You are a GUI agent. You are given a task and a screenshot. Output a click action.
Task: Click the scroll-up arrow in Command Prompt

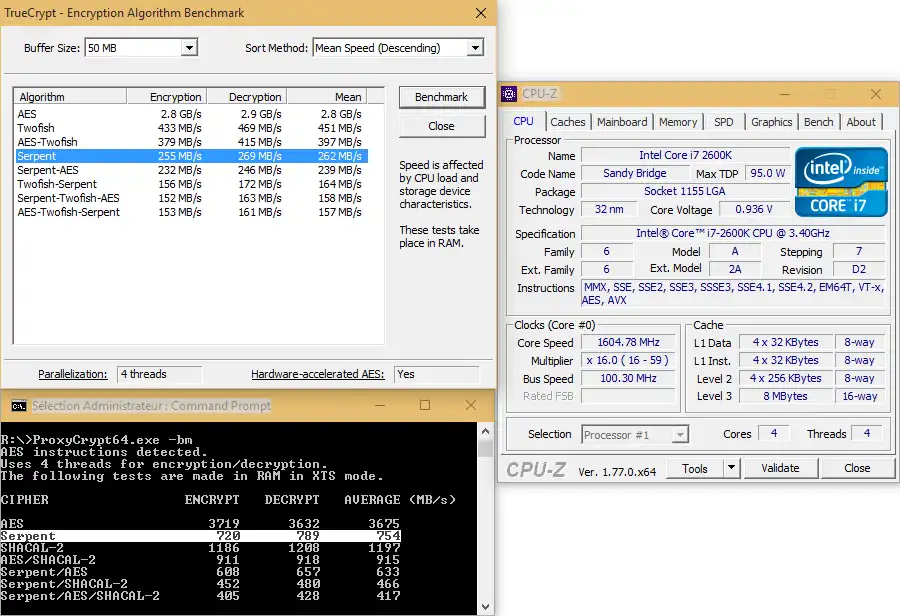click(x=485, y=431)
